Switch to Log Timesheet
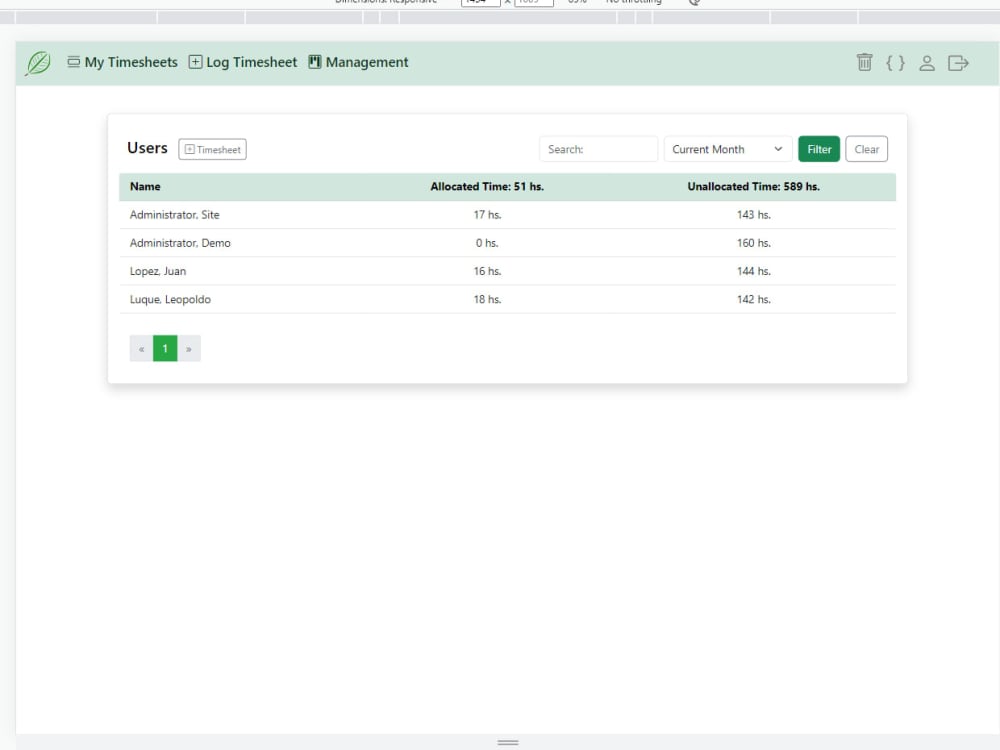 click(x=250, y=62)
